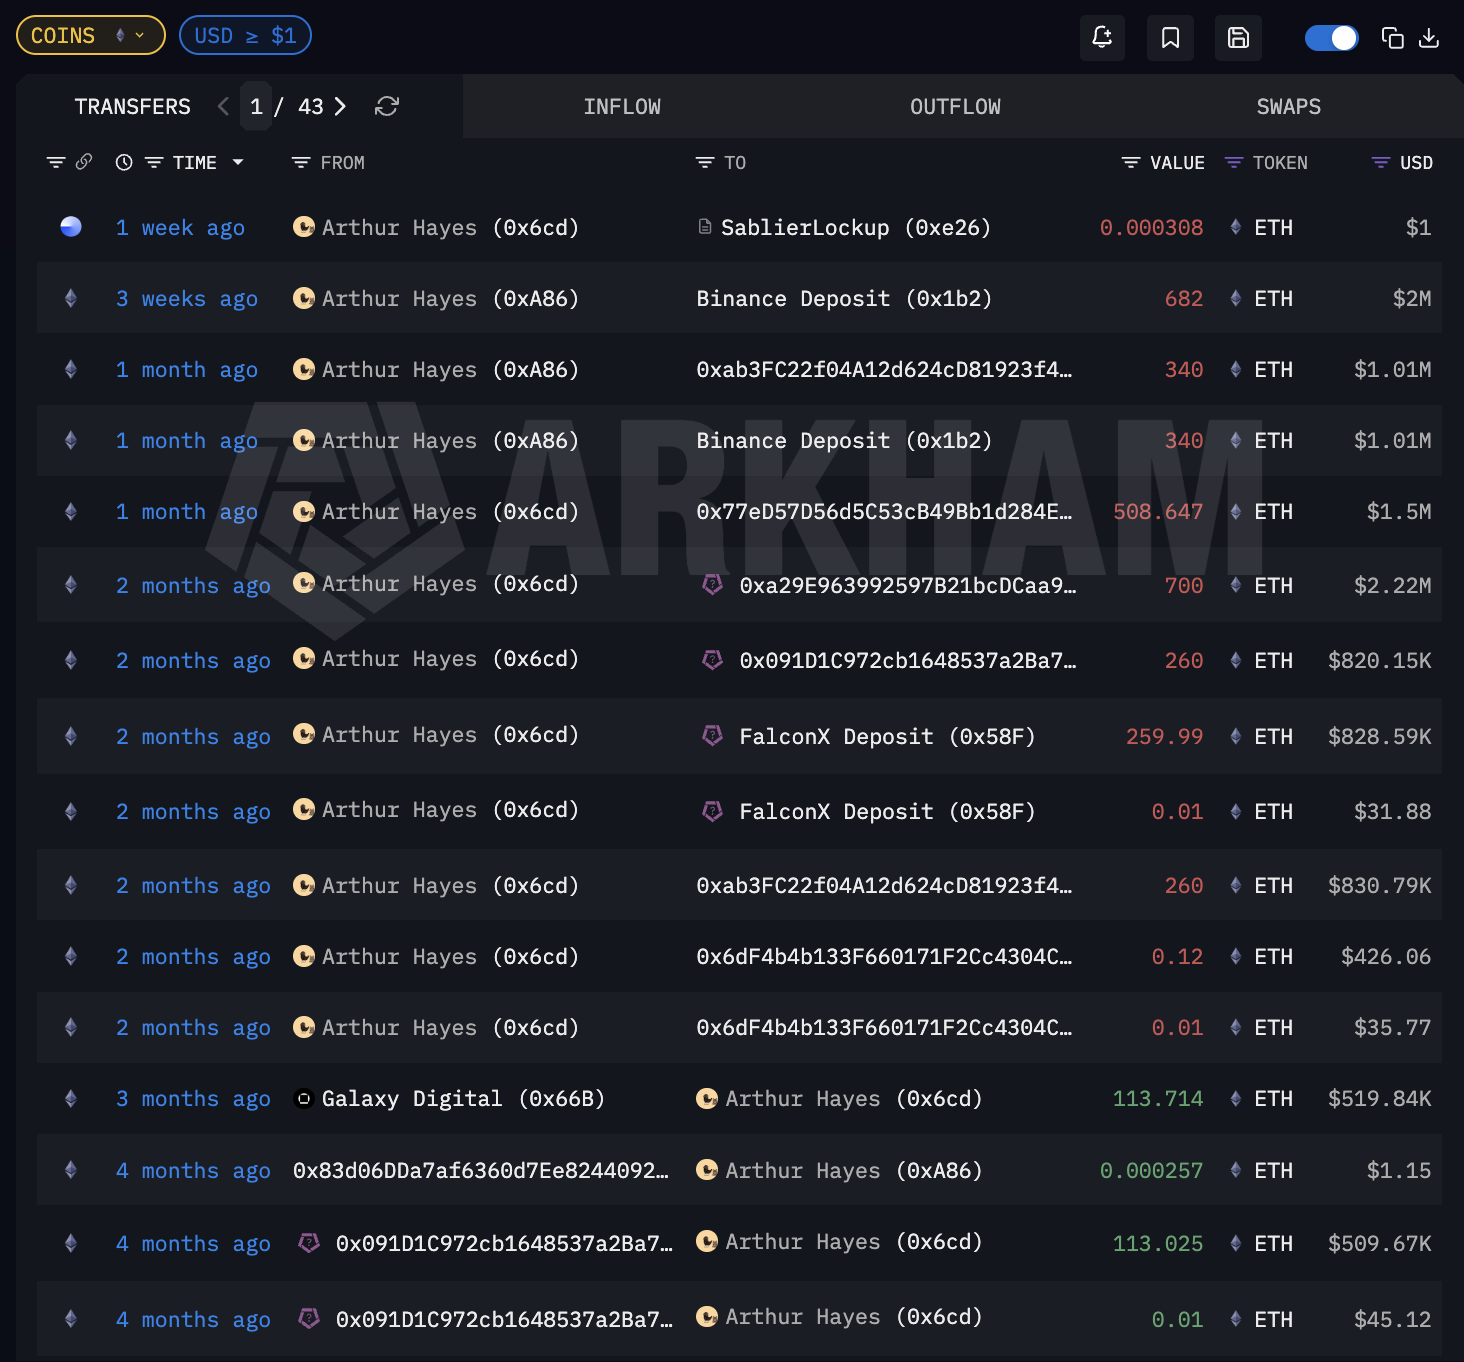Click the chain icon on the 1 week ago row
This screenshot has height=1362, width=1464.
(71, 227)
